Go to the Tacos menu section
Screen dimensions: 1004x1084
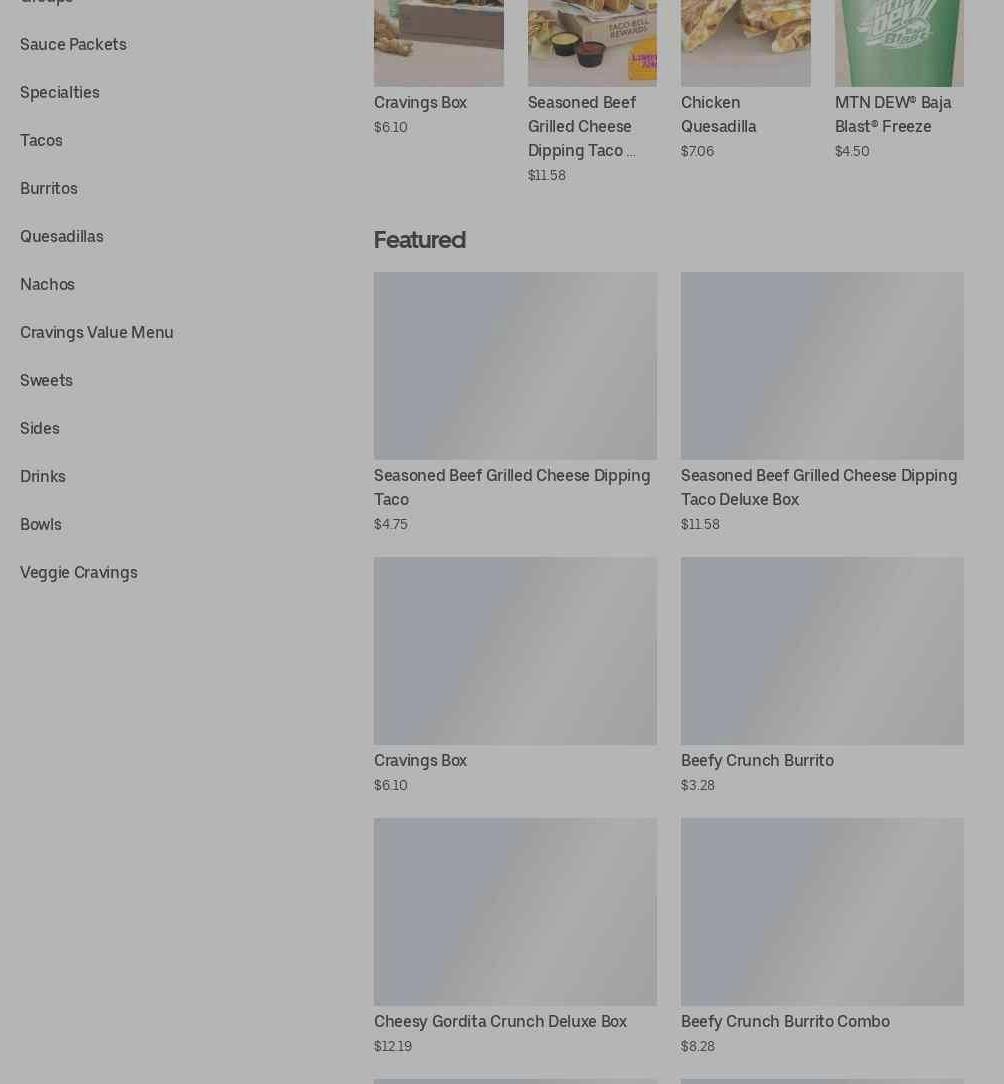click(41, 140)
